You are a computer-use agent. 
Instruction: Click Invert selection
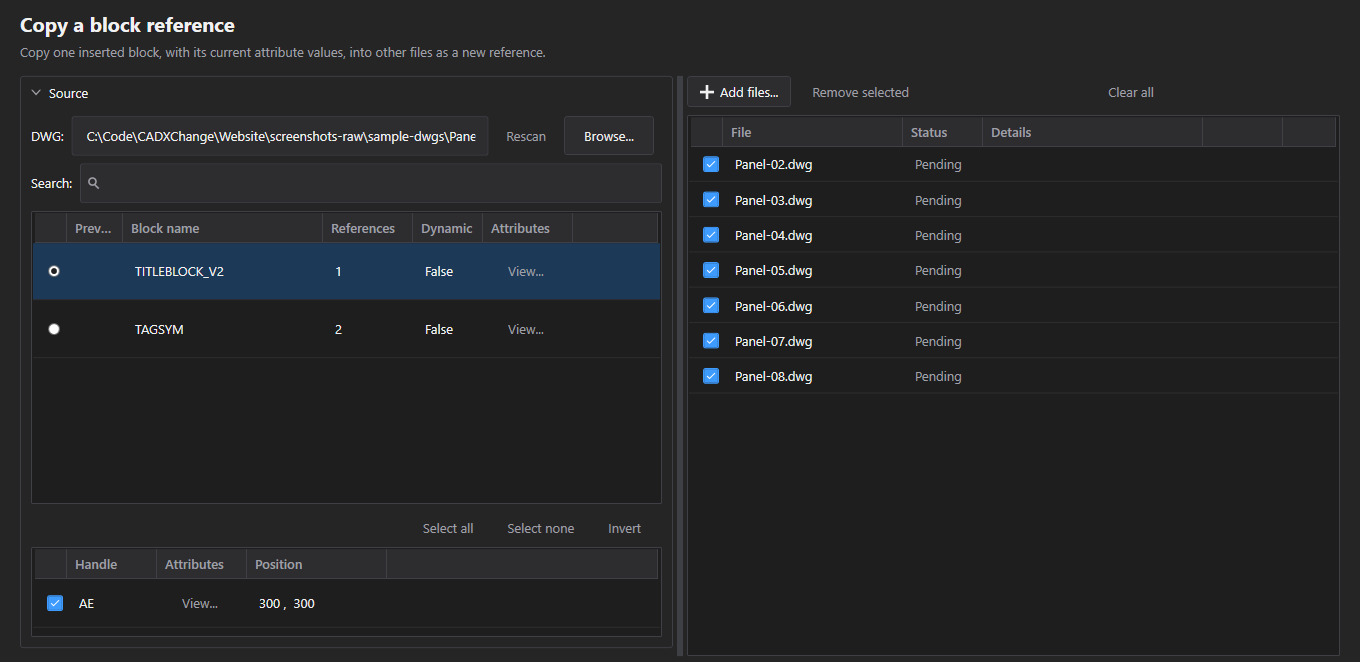624,528
